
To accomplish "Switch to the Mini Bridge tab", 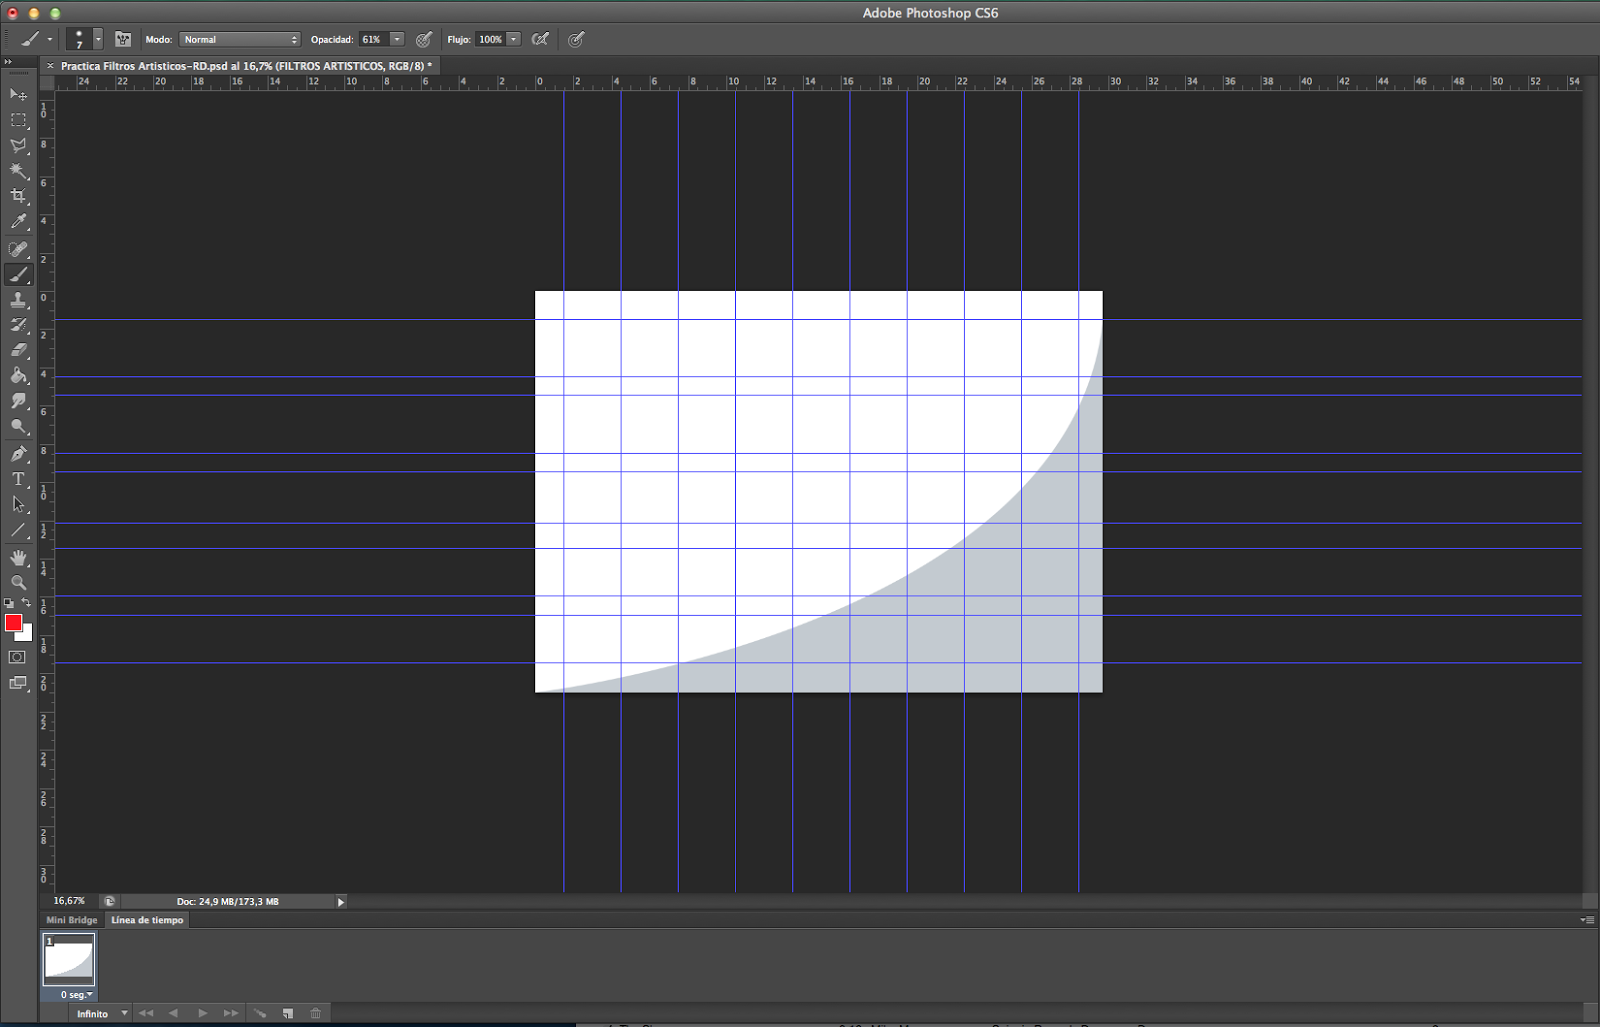I will tap(72, 920).
